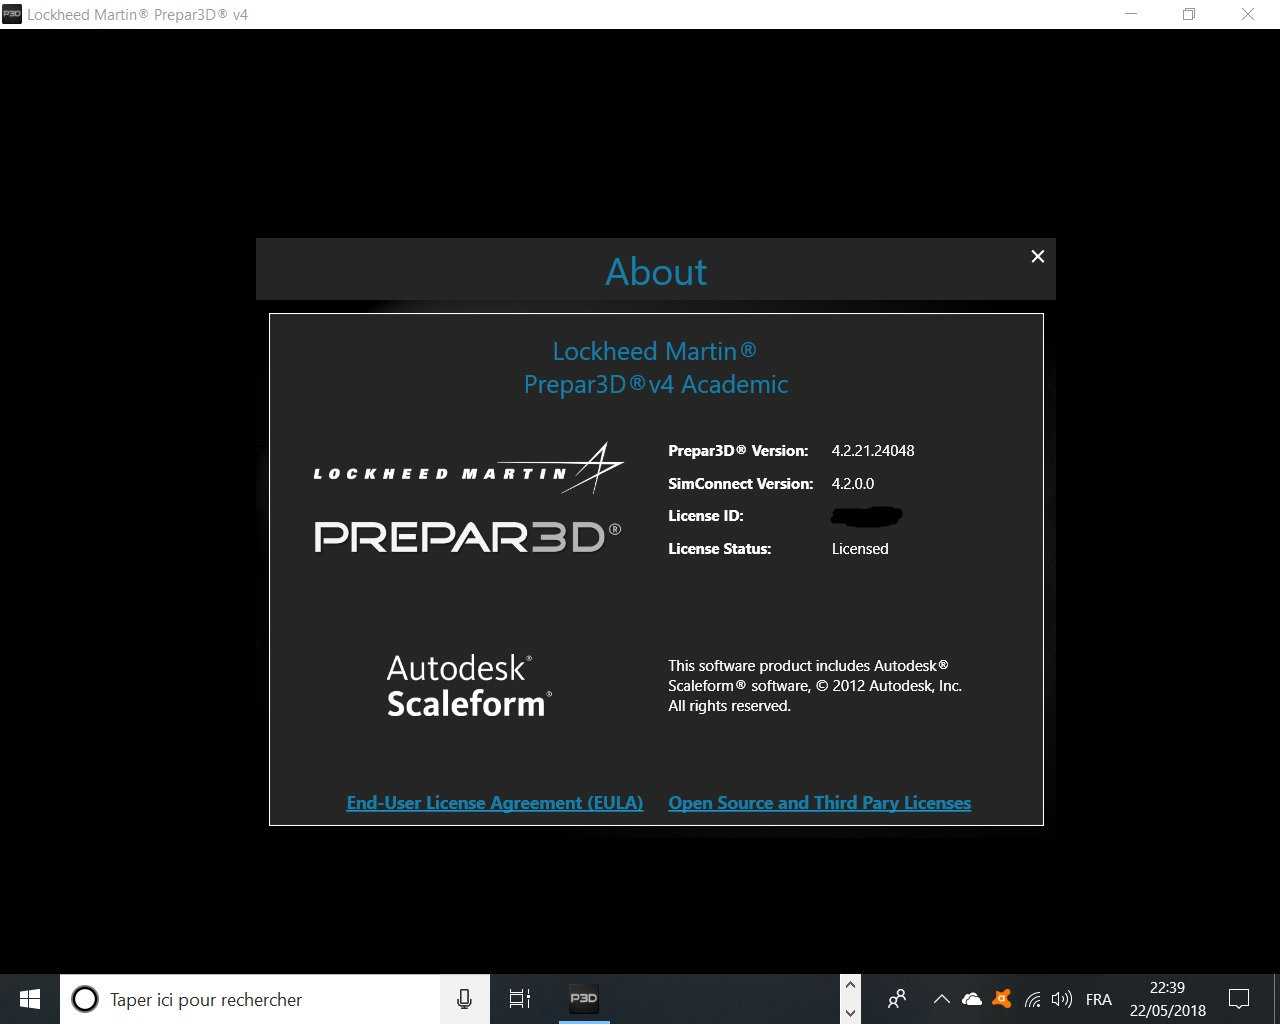Click the taskbar toolbar up arrow
1280x1024 pixels.
click(850, 986)
